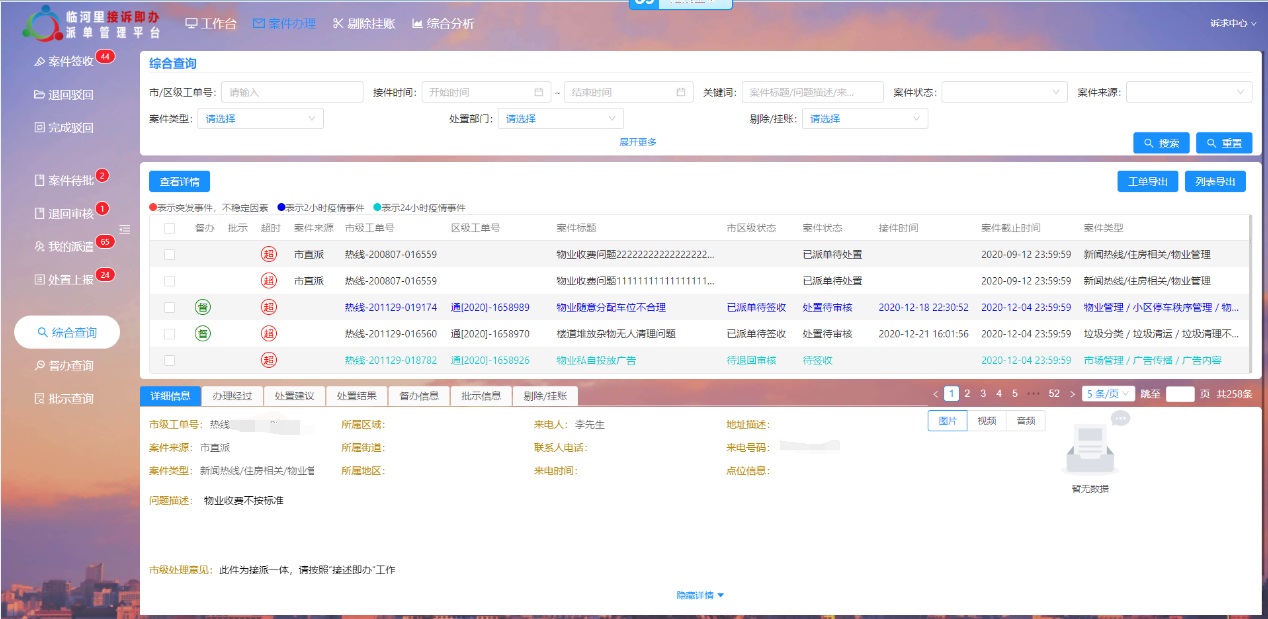Click the 督 supervision icon in third row

[x=202, y=307]
